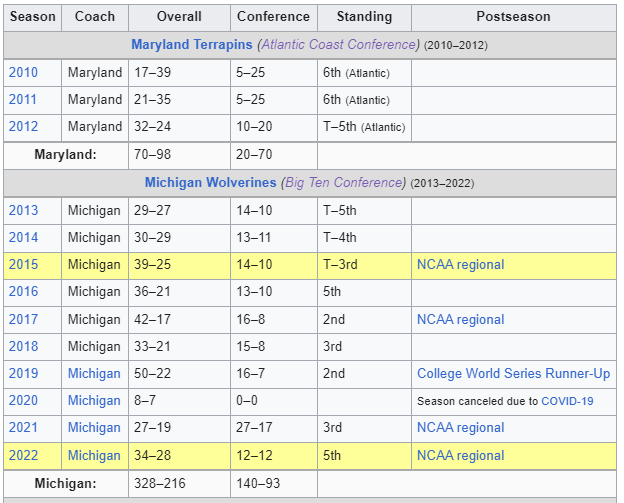Open NCAA regional link in 2015 row
Viewport: 624px width, 503px height.
460,264
